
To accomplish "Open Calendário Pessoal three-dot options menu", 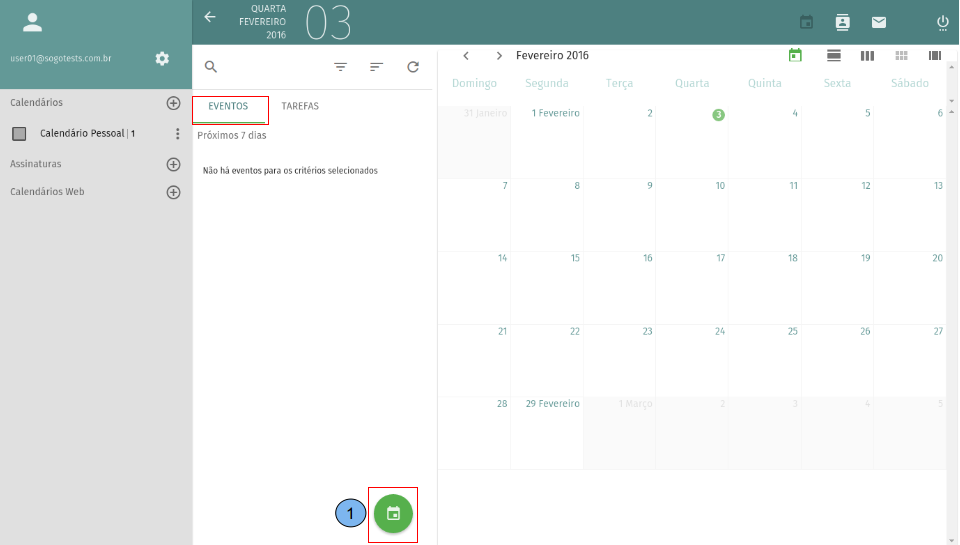I will pos(177,134).
